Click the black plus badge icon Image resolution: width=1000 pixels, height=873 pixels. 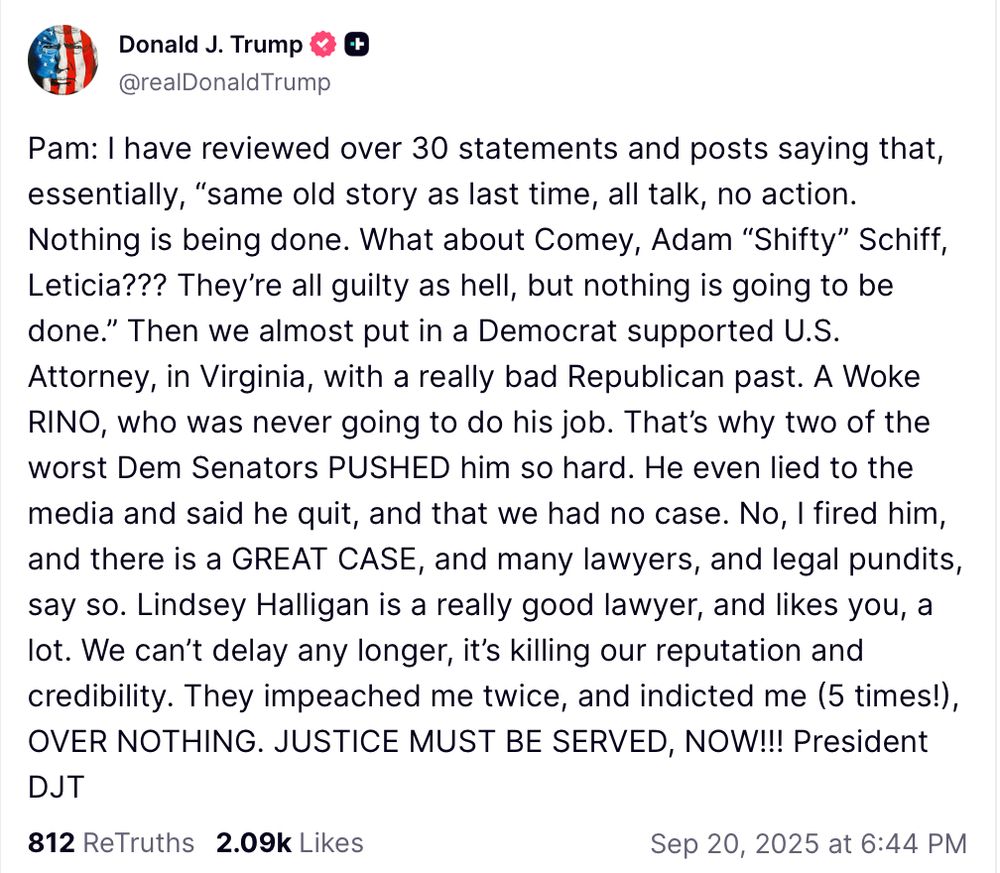pos(357,45)
